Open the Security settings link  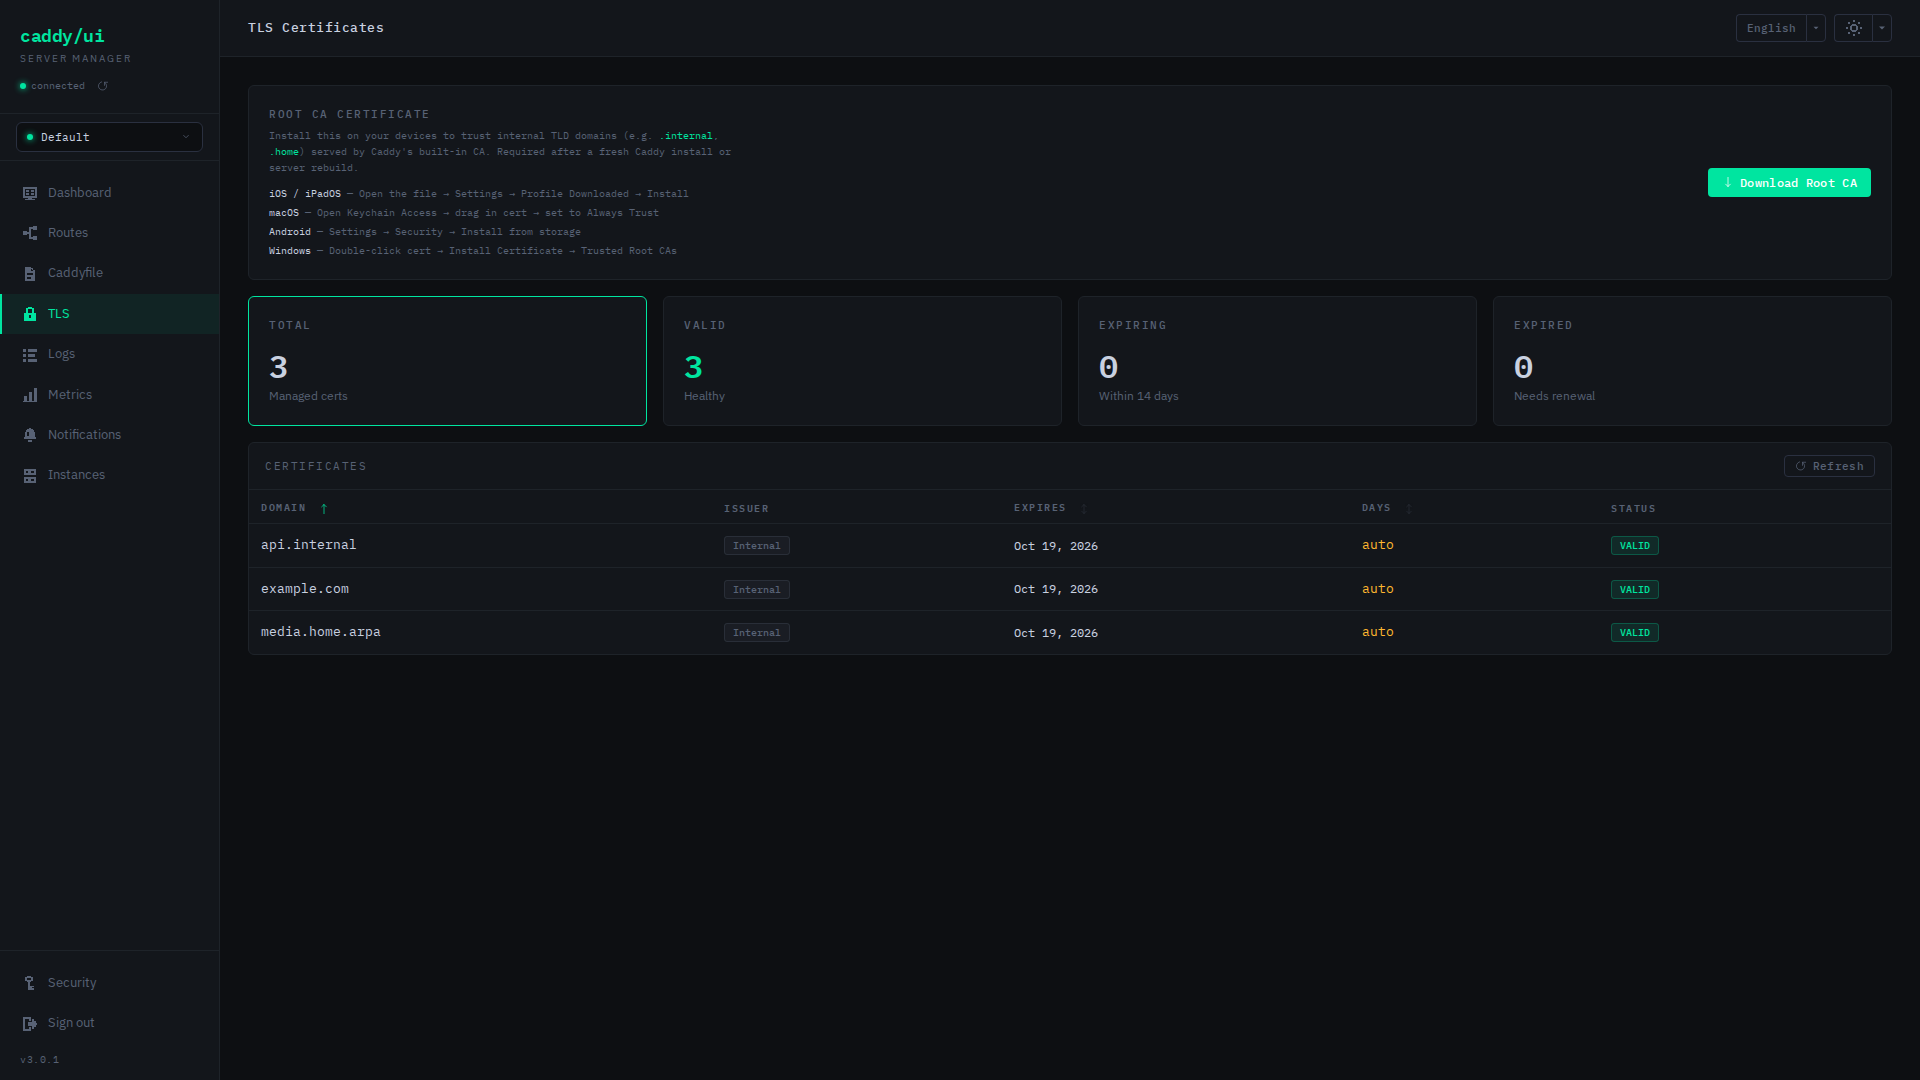pos(109,983)
